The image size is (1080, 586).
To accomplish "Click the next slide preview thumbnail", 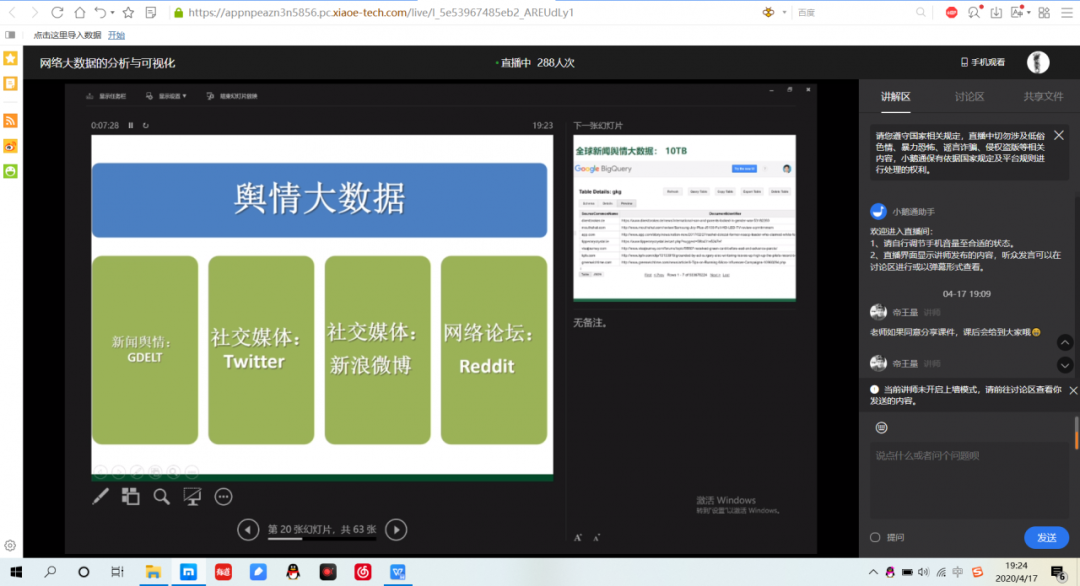I will click(685, 218).
